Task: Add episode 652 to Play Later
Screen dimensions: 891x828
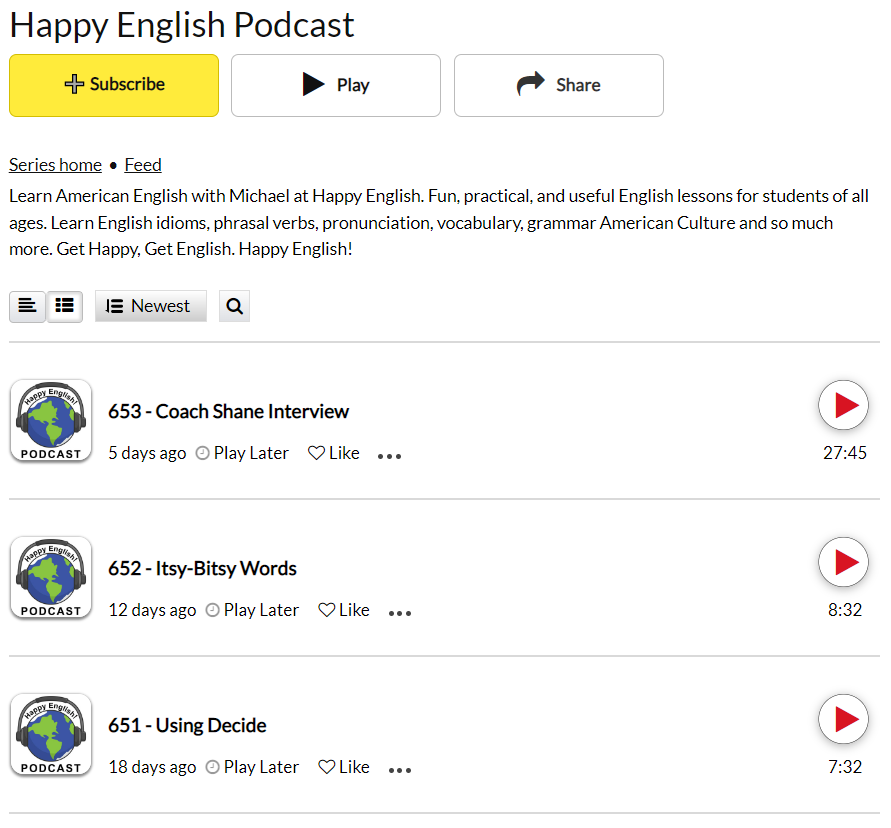Action: pyautogui.click(x=252, y=610)
